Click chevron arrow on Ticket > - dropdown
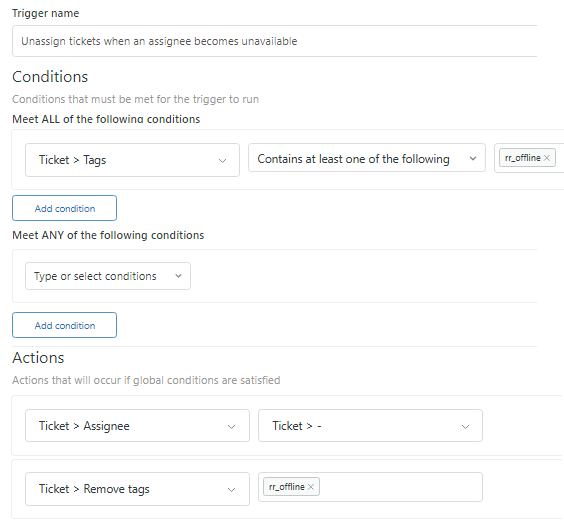Viewport: 564px width, 522px height. [x=465, y=427]
